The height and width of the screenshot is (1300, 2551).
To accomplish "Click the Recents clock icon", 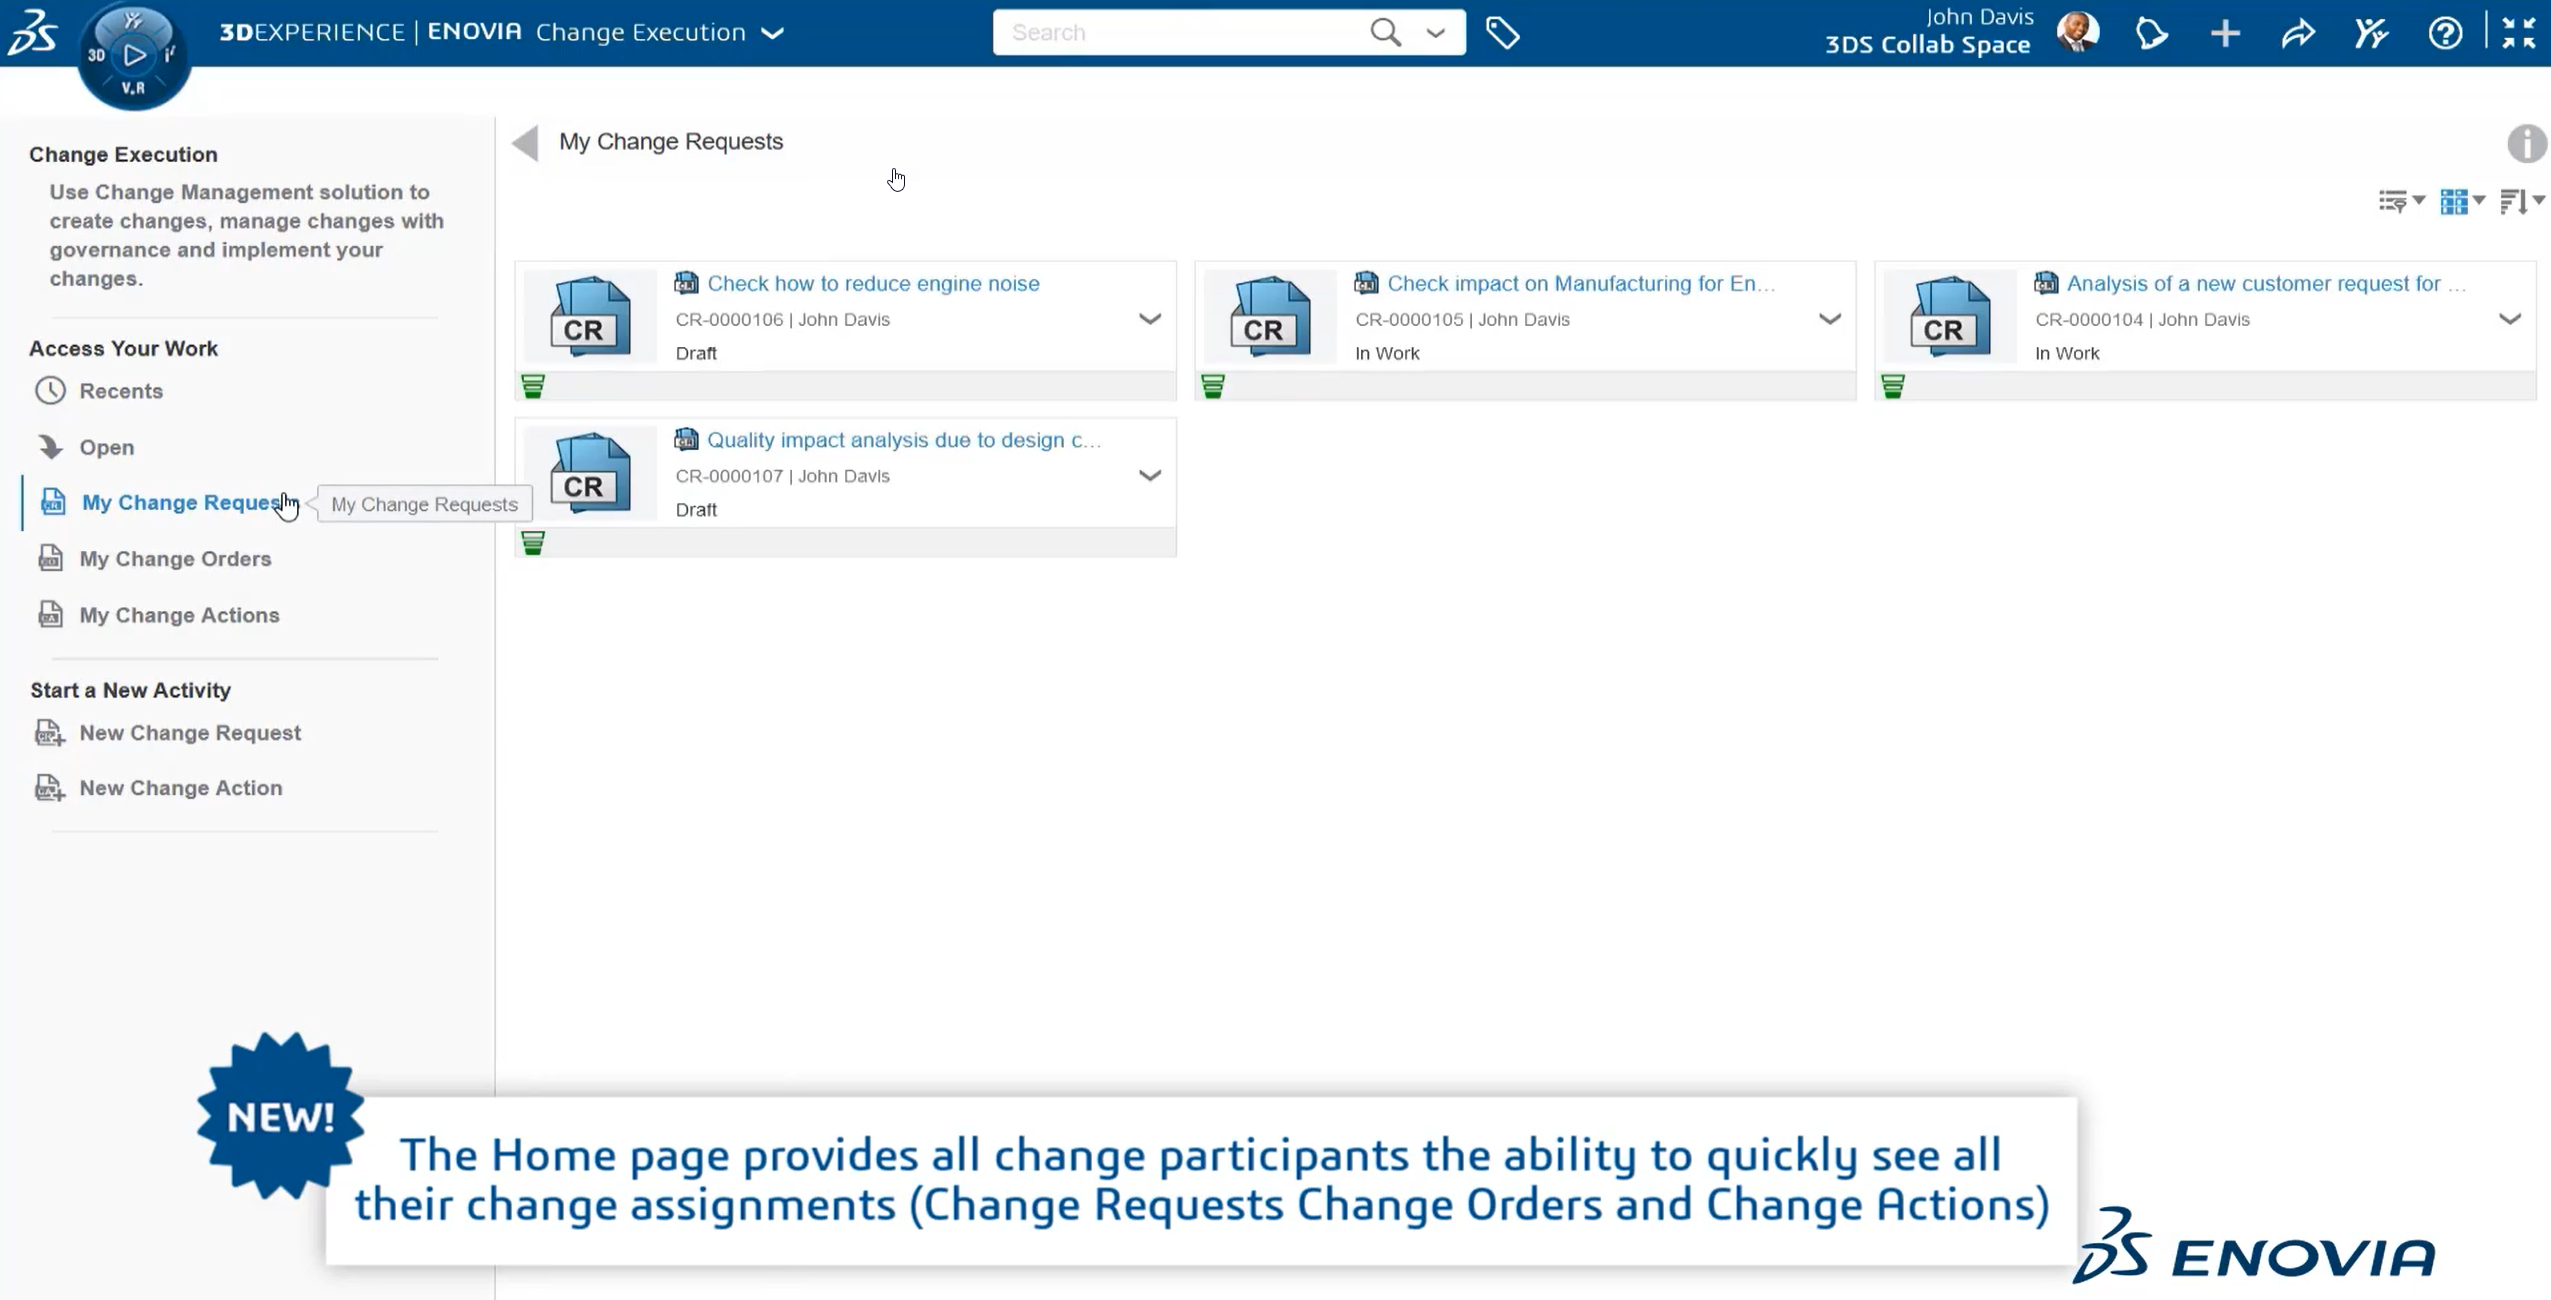I will pyautogui.click(x=50, y=390).
